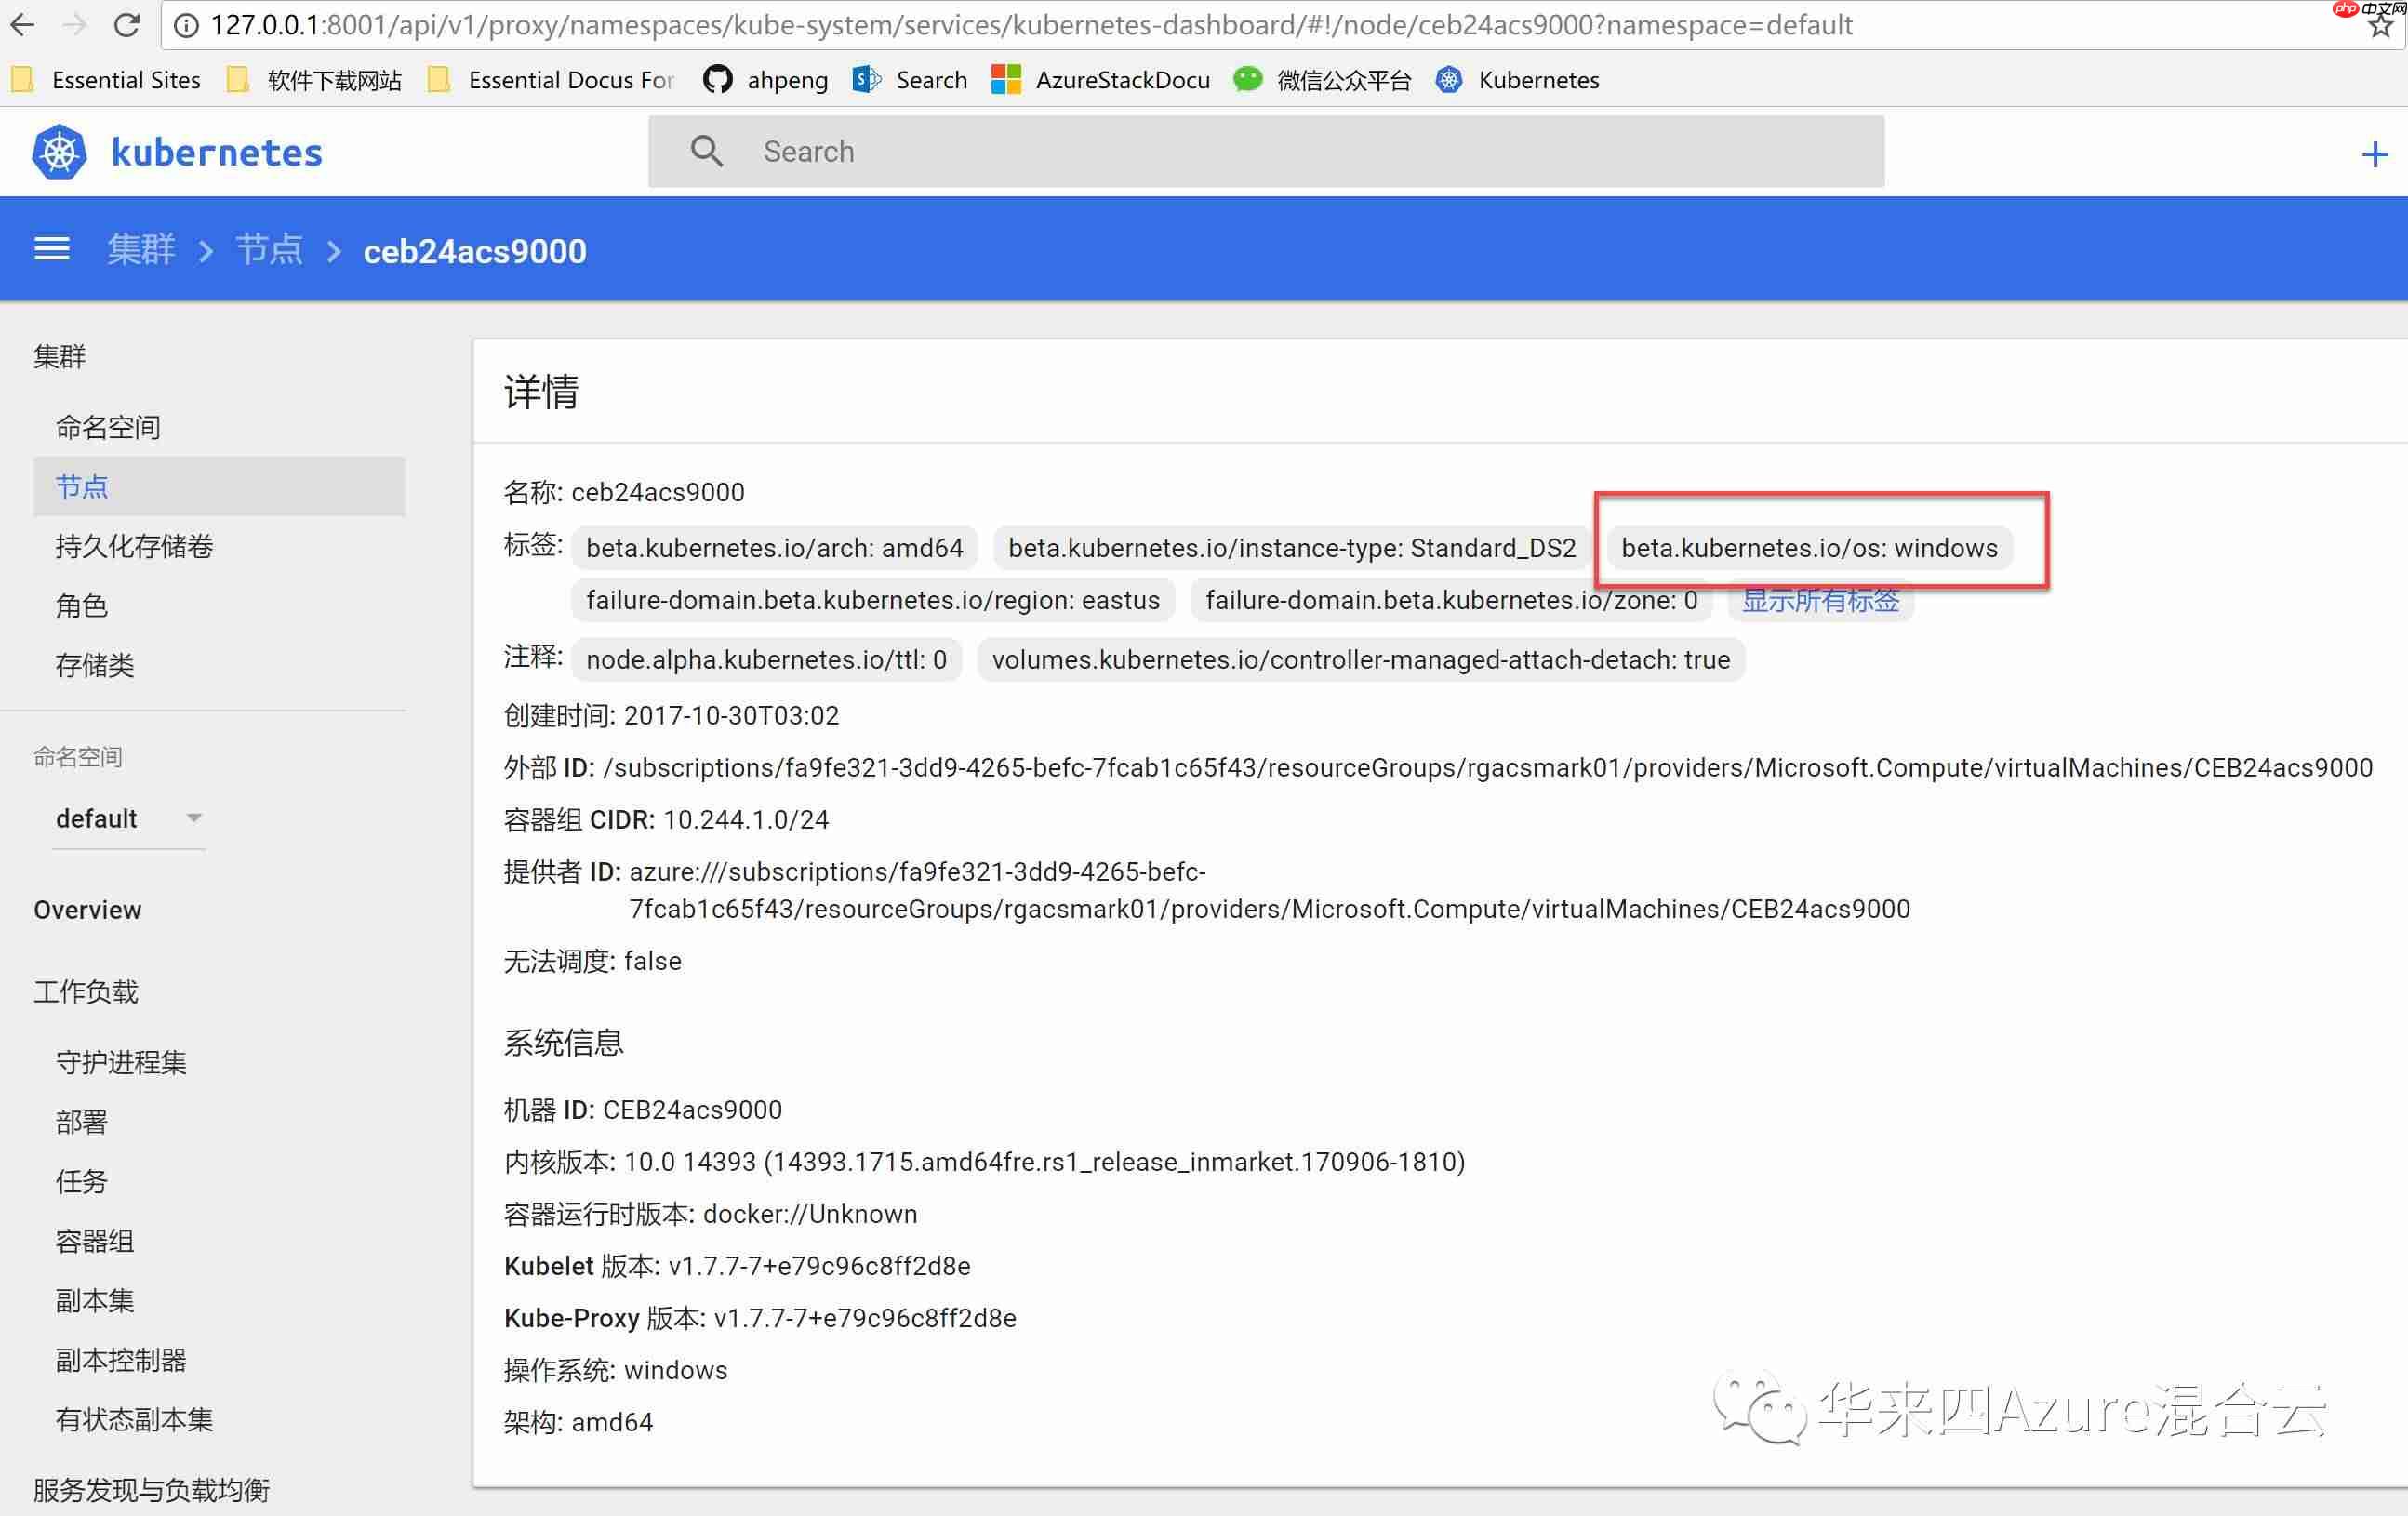Viewport: 2408px width, 1516px height.
Task: Open the 微信公众平台 bookmark
Action: click(1344, 80)
